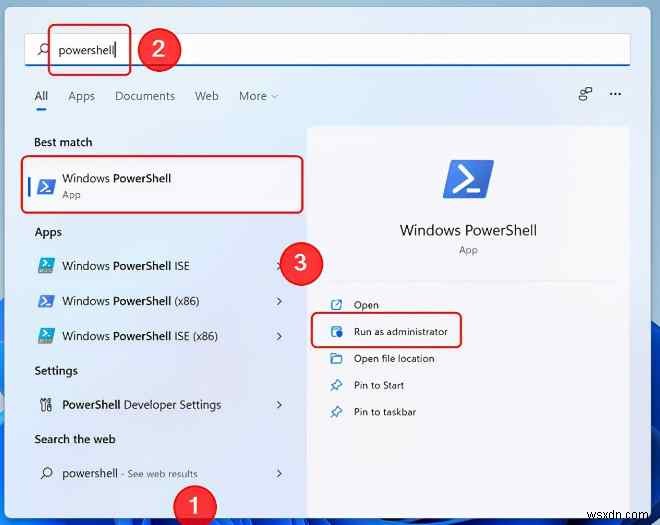Viewport: 660px width, 525px height.
Task: Switch to the Apps tab
Action: tap(81, 96)
